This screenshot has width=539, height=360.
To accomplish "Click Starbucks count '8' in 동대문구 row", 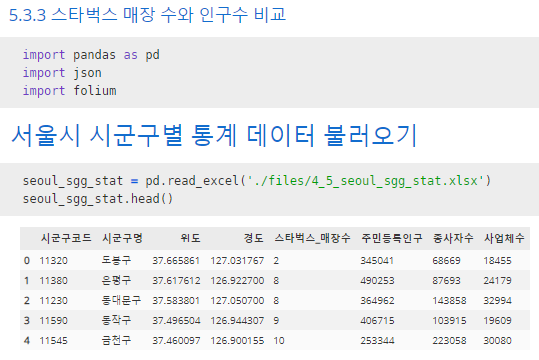I will [276, 301].
